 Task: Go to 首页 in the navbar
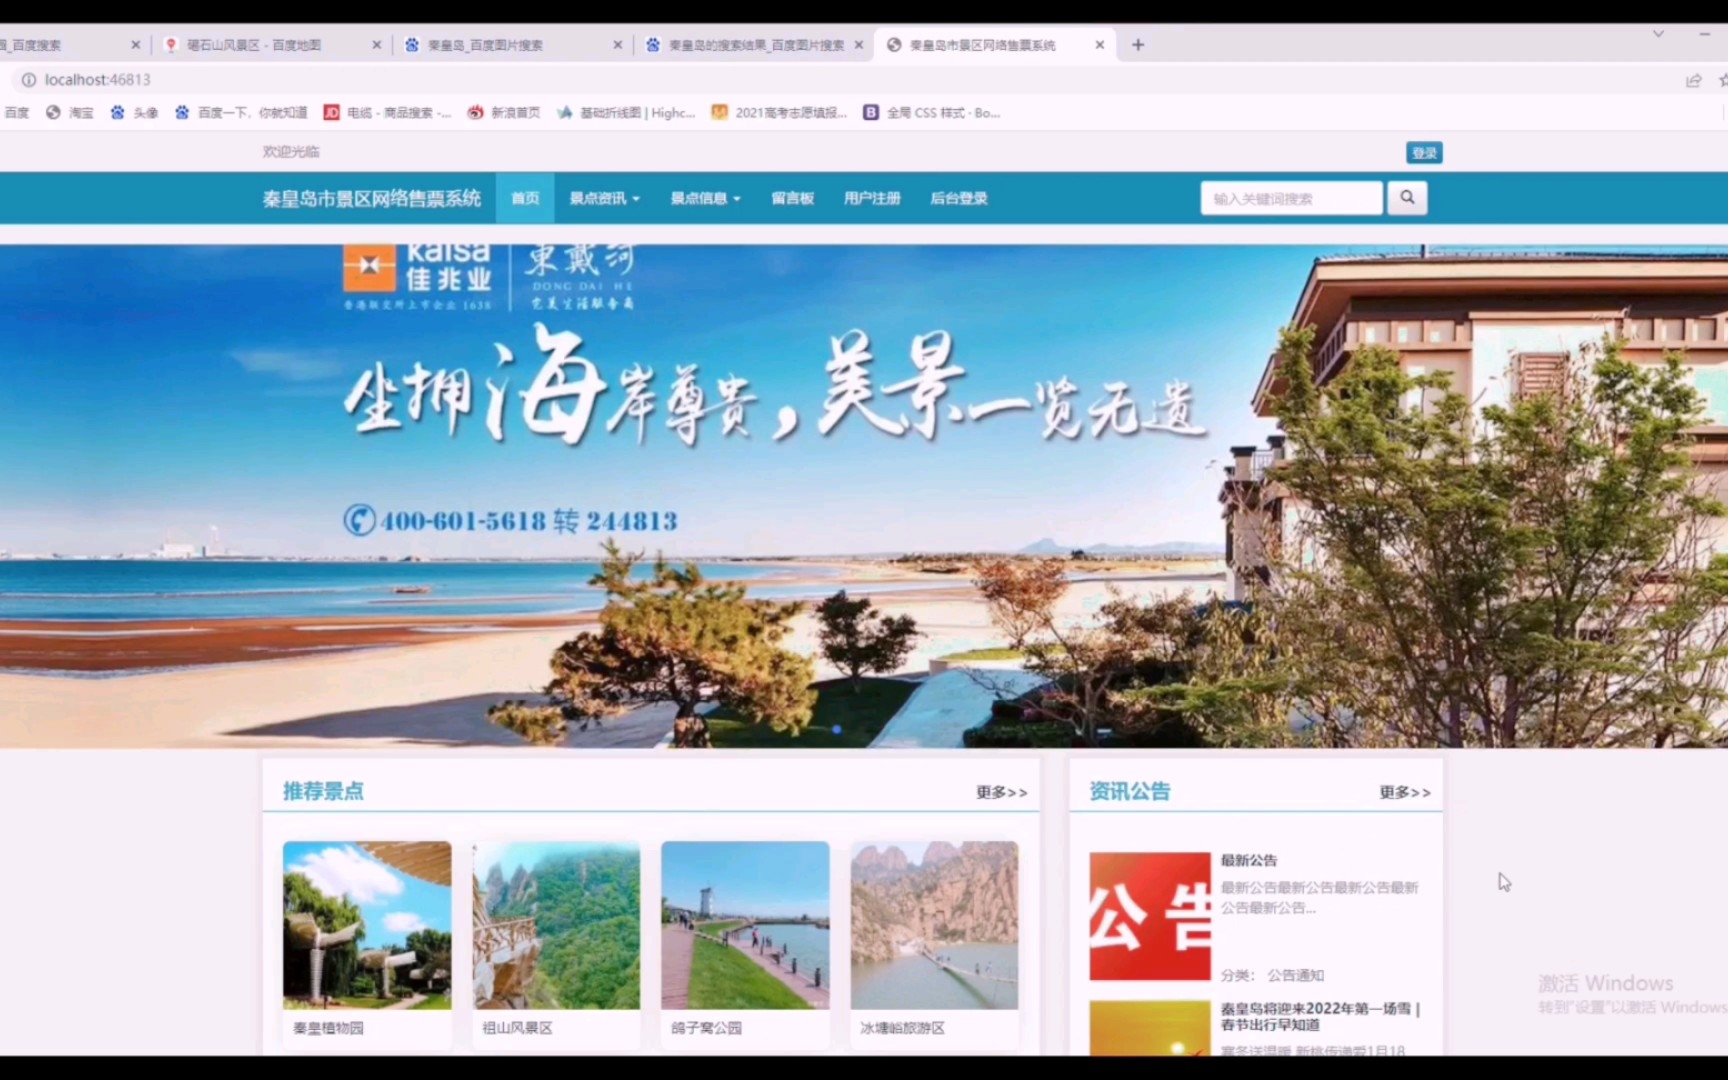[525, 198]
